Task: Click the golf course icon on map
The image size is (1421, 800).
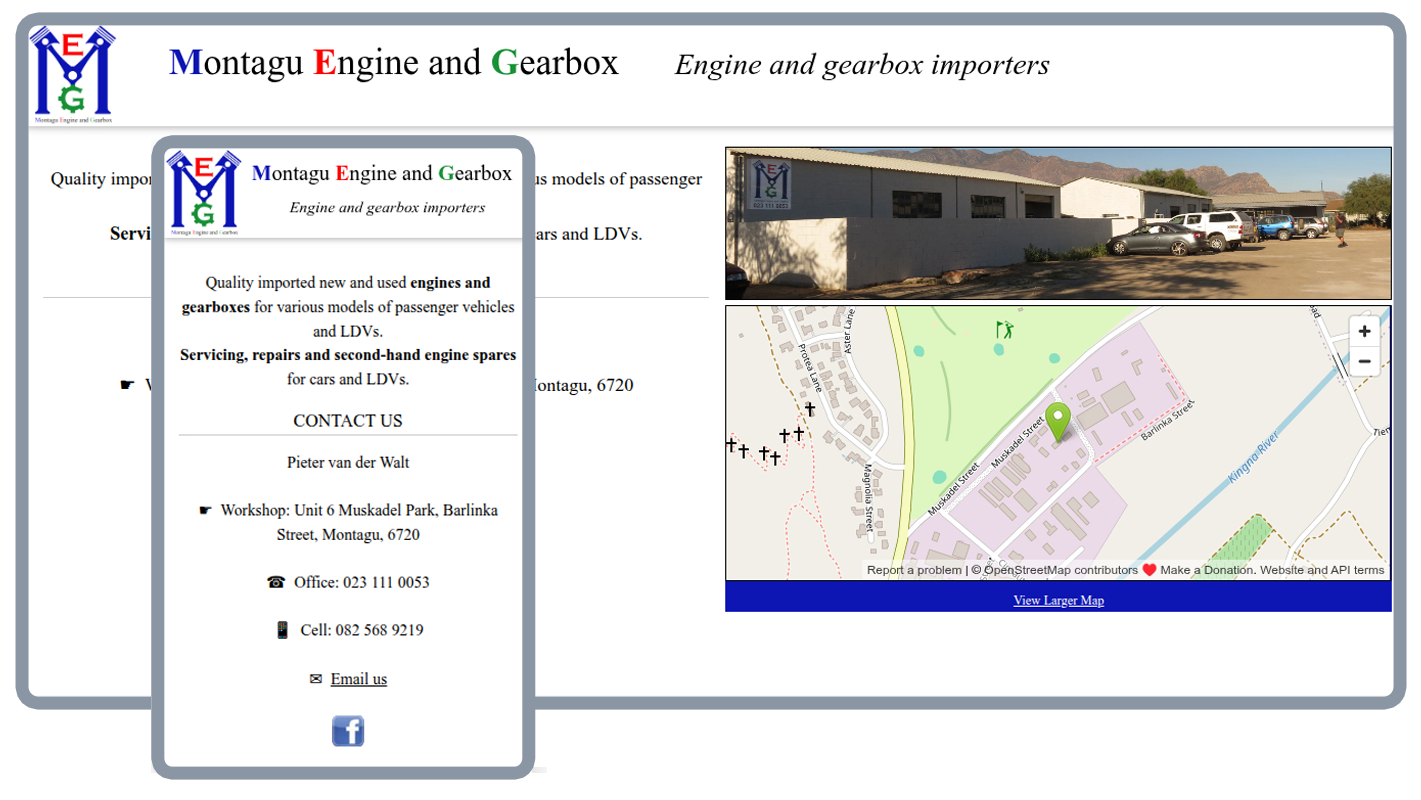Action: pyautogui.click(x=1005, y=329)
